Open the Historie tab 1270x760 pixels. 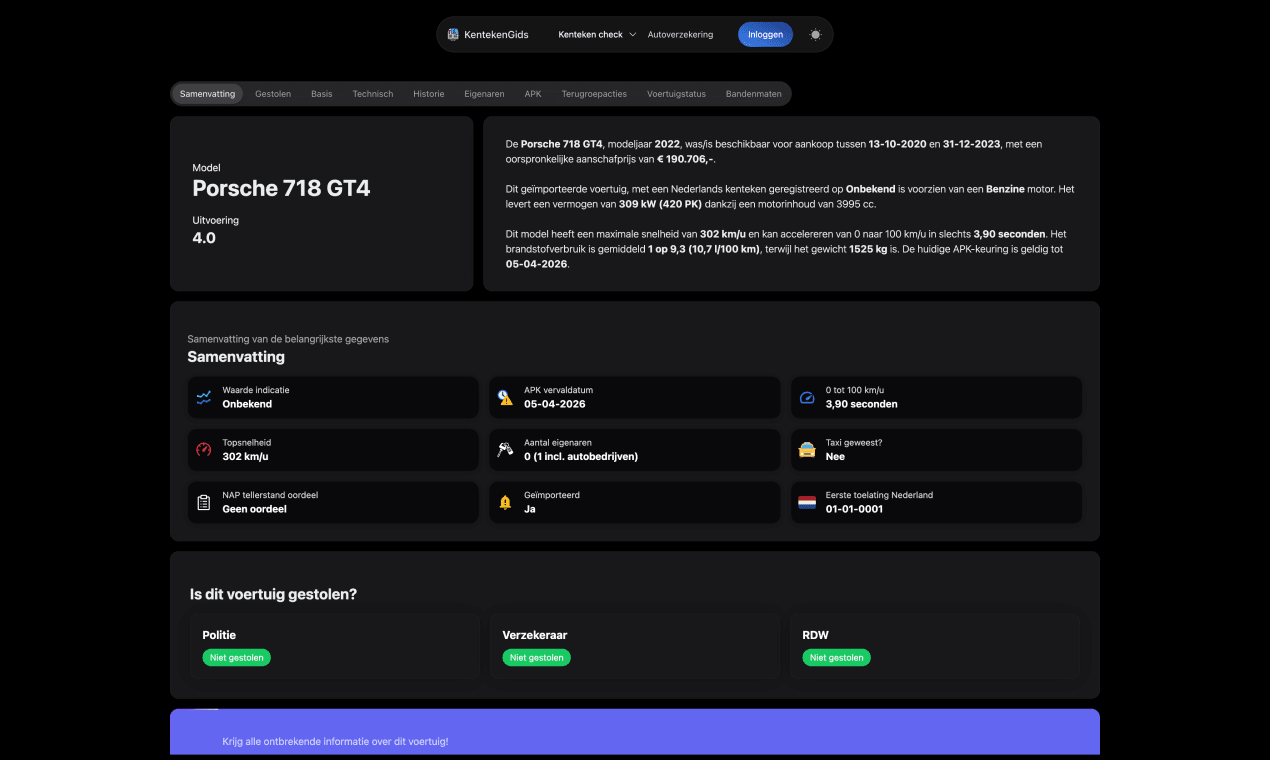428,94
